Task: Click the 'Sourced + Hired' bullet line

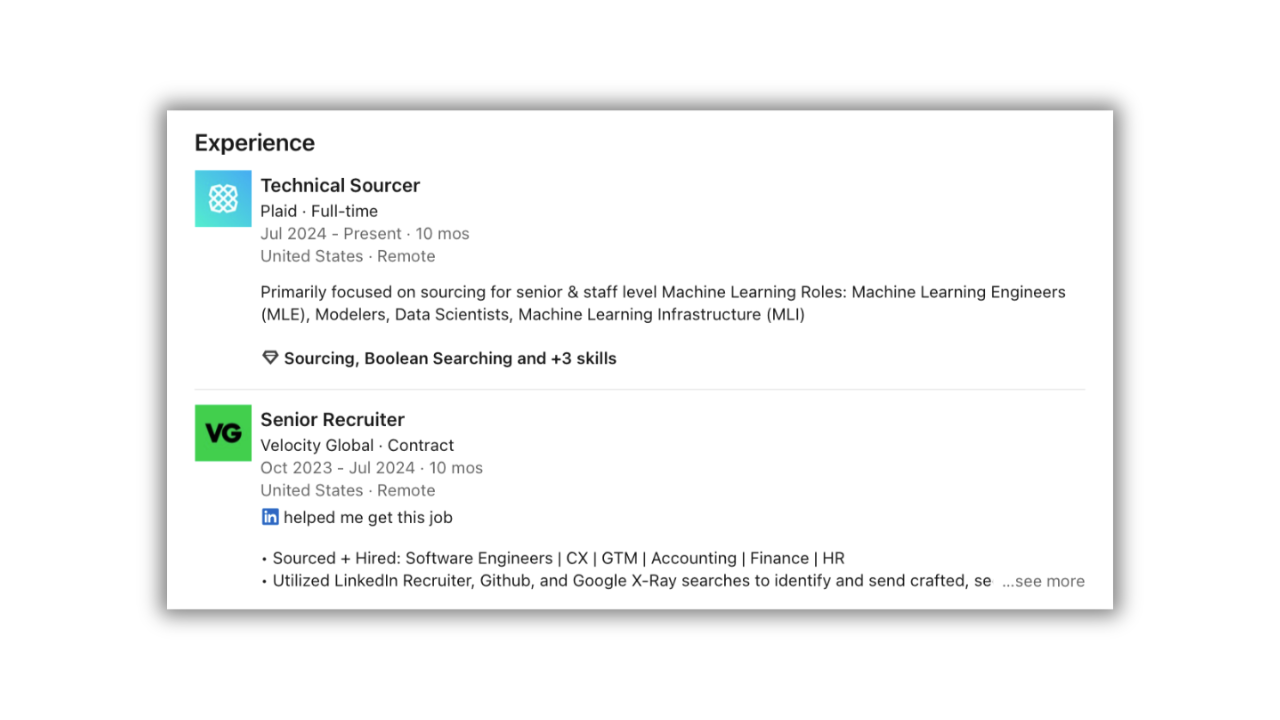Action: point(558,558)
